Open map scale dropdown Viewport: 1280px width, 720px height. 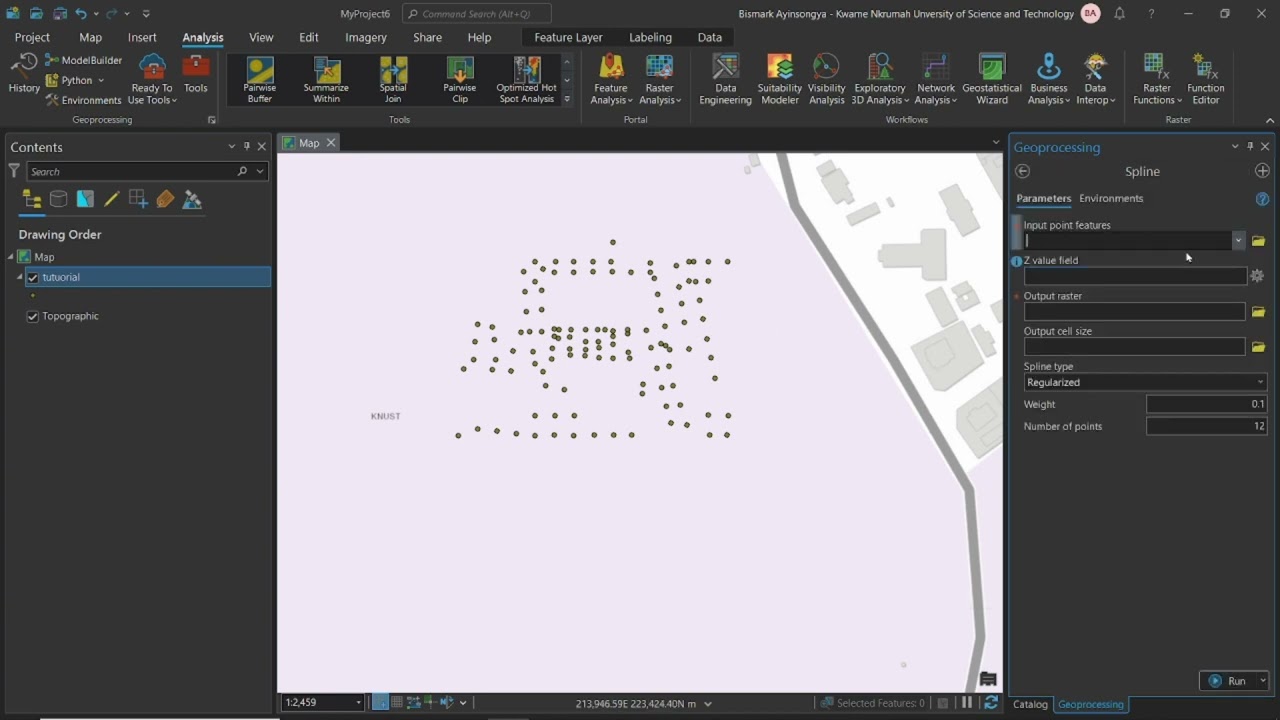[x=358, y=703]
